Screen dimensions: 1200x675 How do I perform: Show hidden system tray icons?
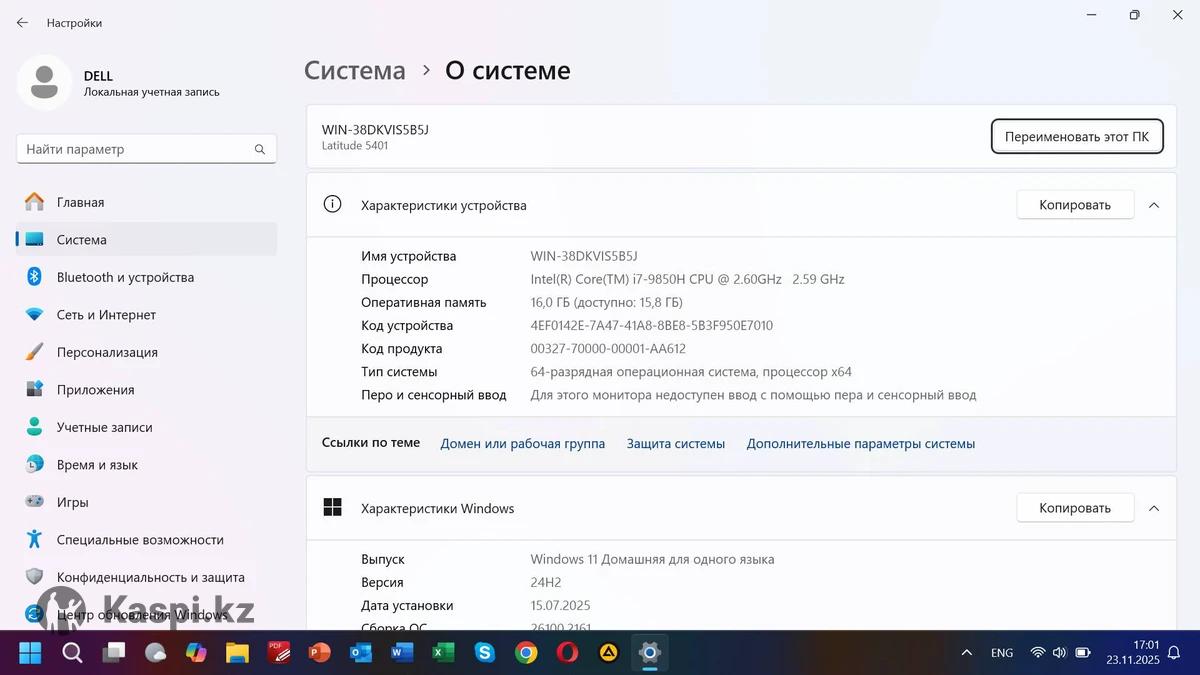[966, 653]
